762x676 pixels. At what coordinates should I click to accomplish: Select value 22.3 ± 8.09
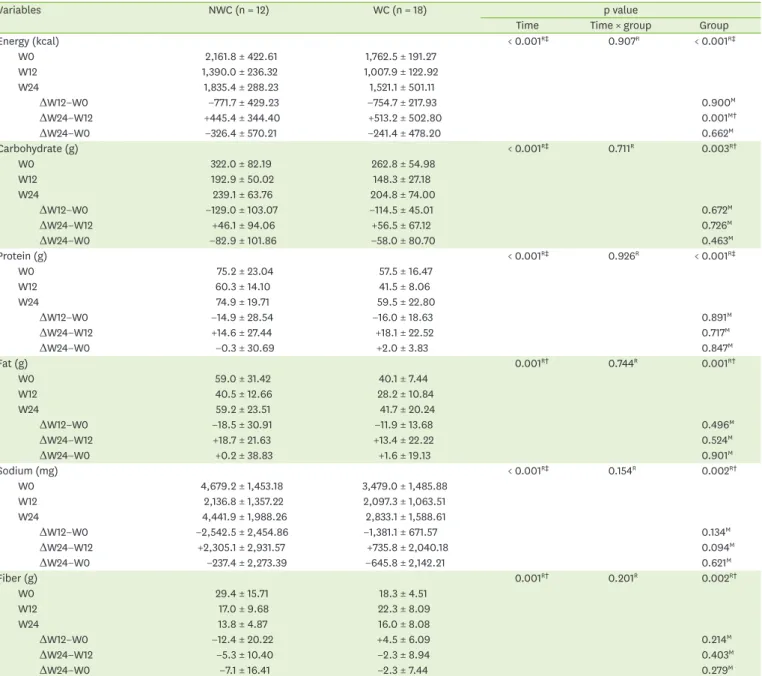(403, 609)
